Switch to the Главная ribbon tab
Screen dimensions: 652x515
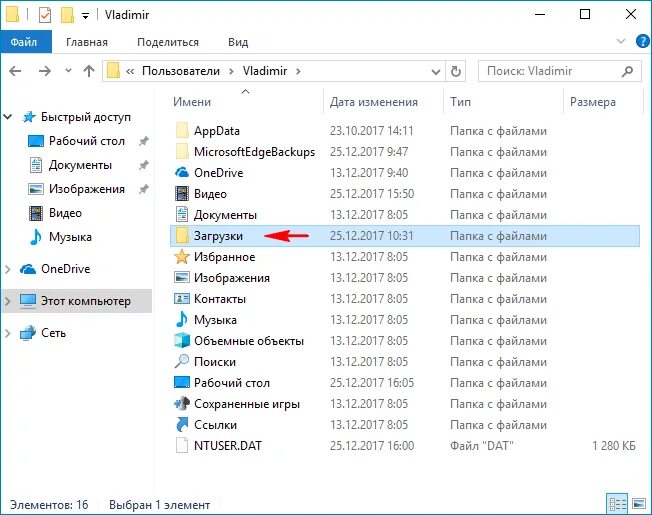[86, 42]
